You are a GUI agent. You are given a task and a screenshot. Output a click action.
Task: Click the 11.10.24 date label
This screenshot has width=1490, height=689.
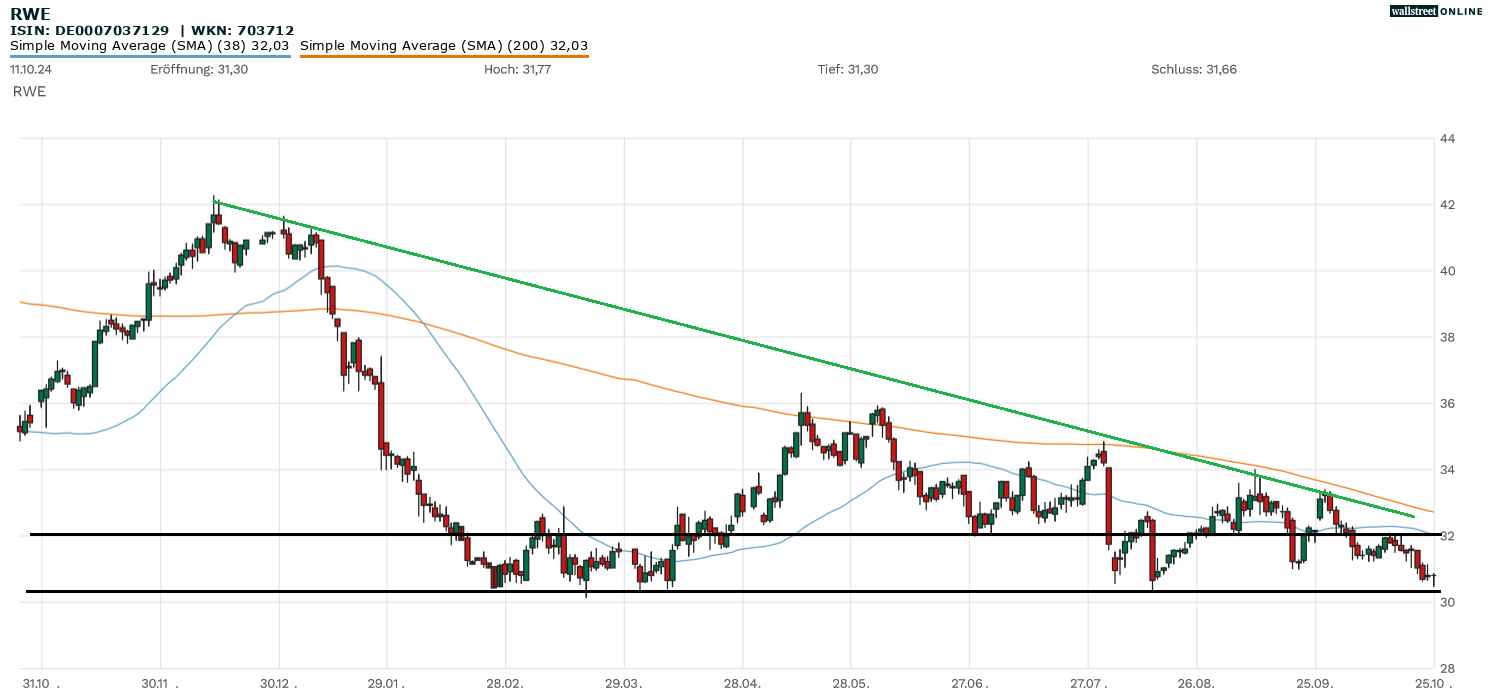[31, 69]
